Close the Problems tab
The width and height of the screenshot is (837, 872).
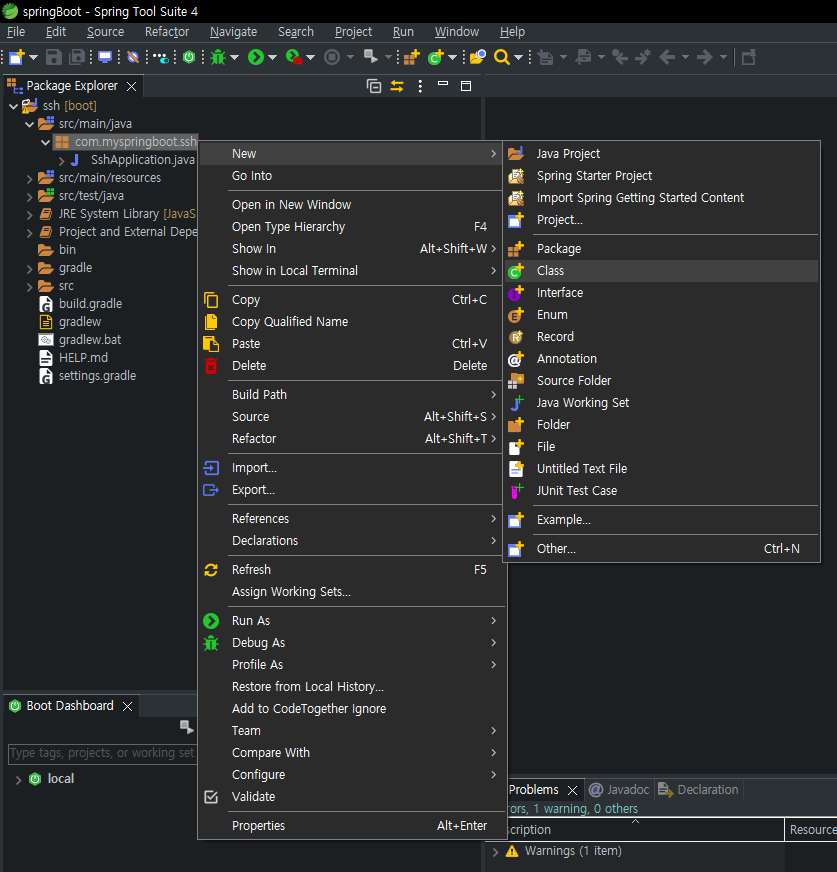click(572, 790)
